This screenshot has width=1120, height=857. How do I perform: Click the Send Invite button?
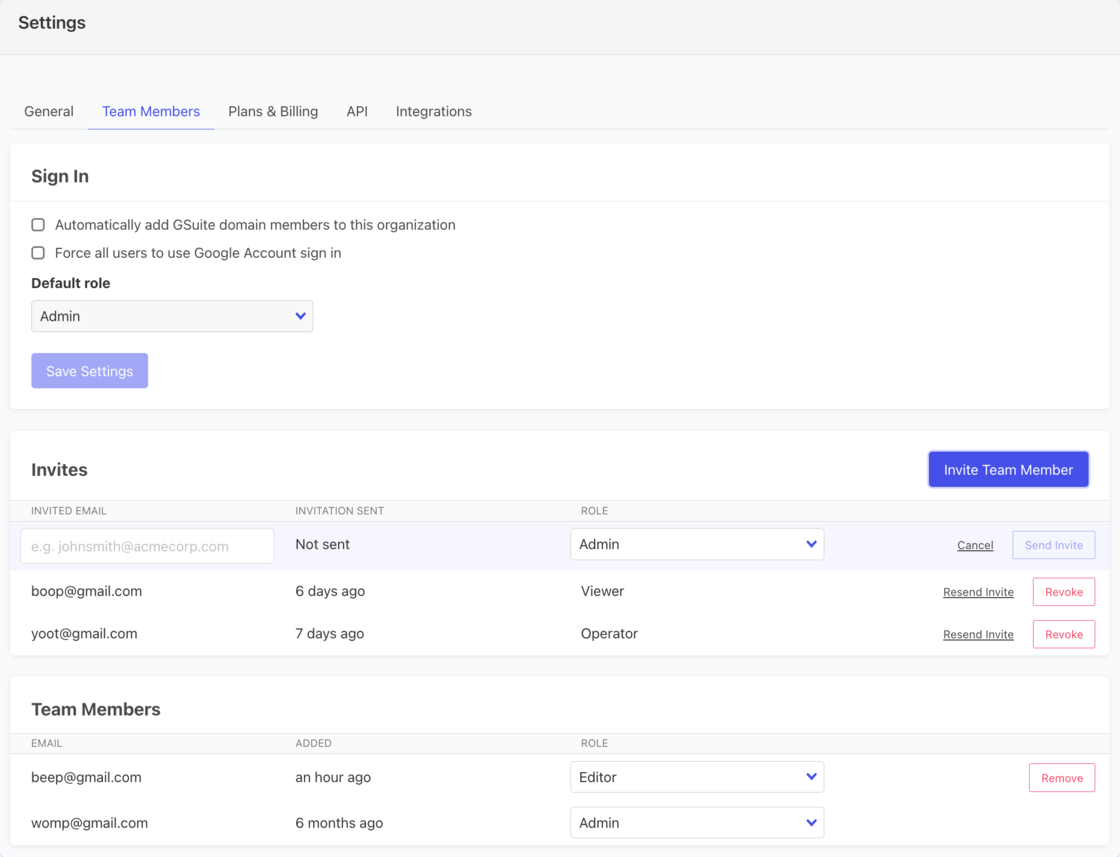point(1053,545)
